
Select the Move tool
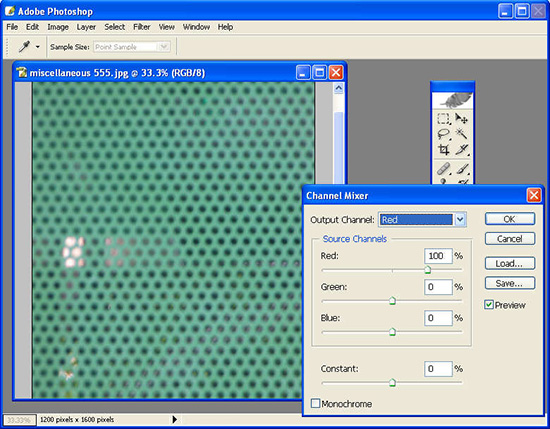[461, 119]
